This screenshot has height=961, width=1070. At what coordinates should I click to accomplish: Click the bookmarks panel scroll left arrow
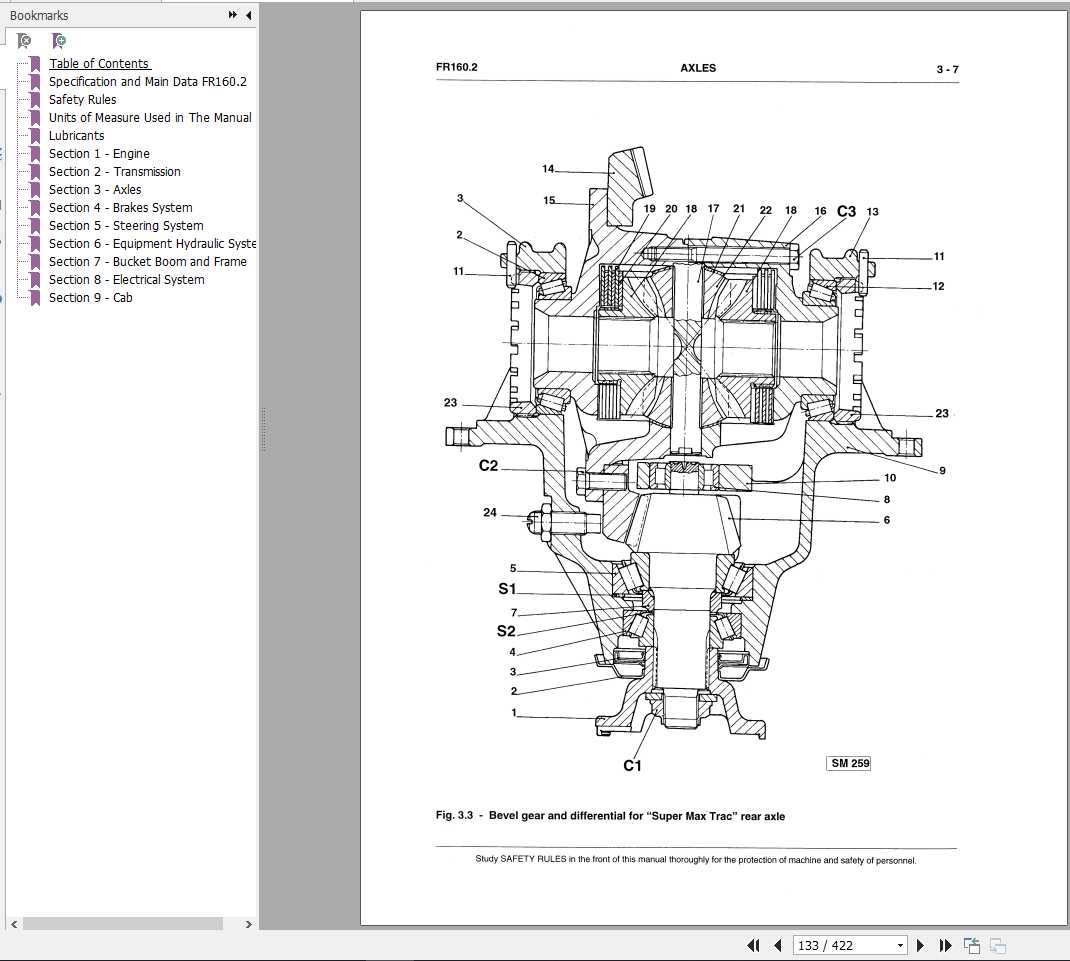pyautogui.click(x=14, y=924)
